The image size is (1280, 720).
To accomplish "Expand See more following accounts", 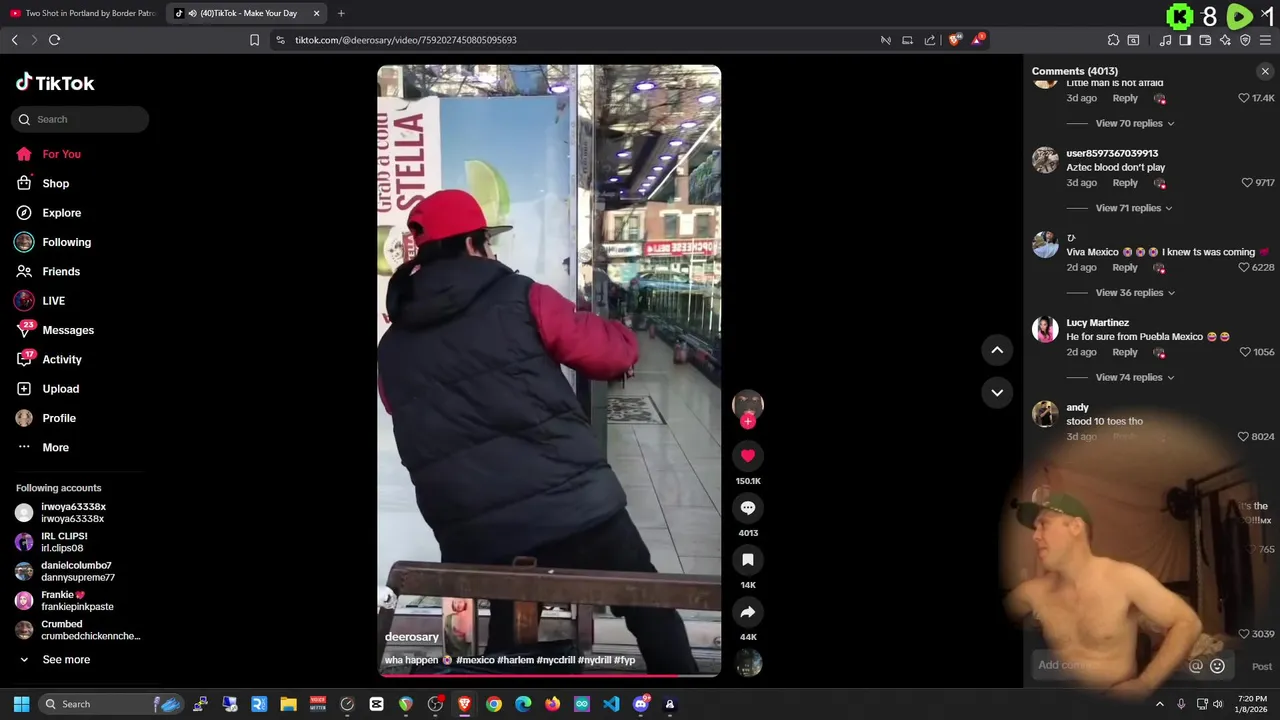I will [x=66, y=660].
